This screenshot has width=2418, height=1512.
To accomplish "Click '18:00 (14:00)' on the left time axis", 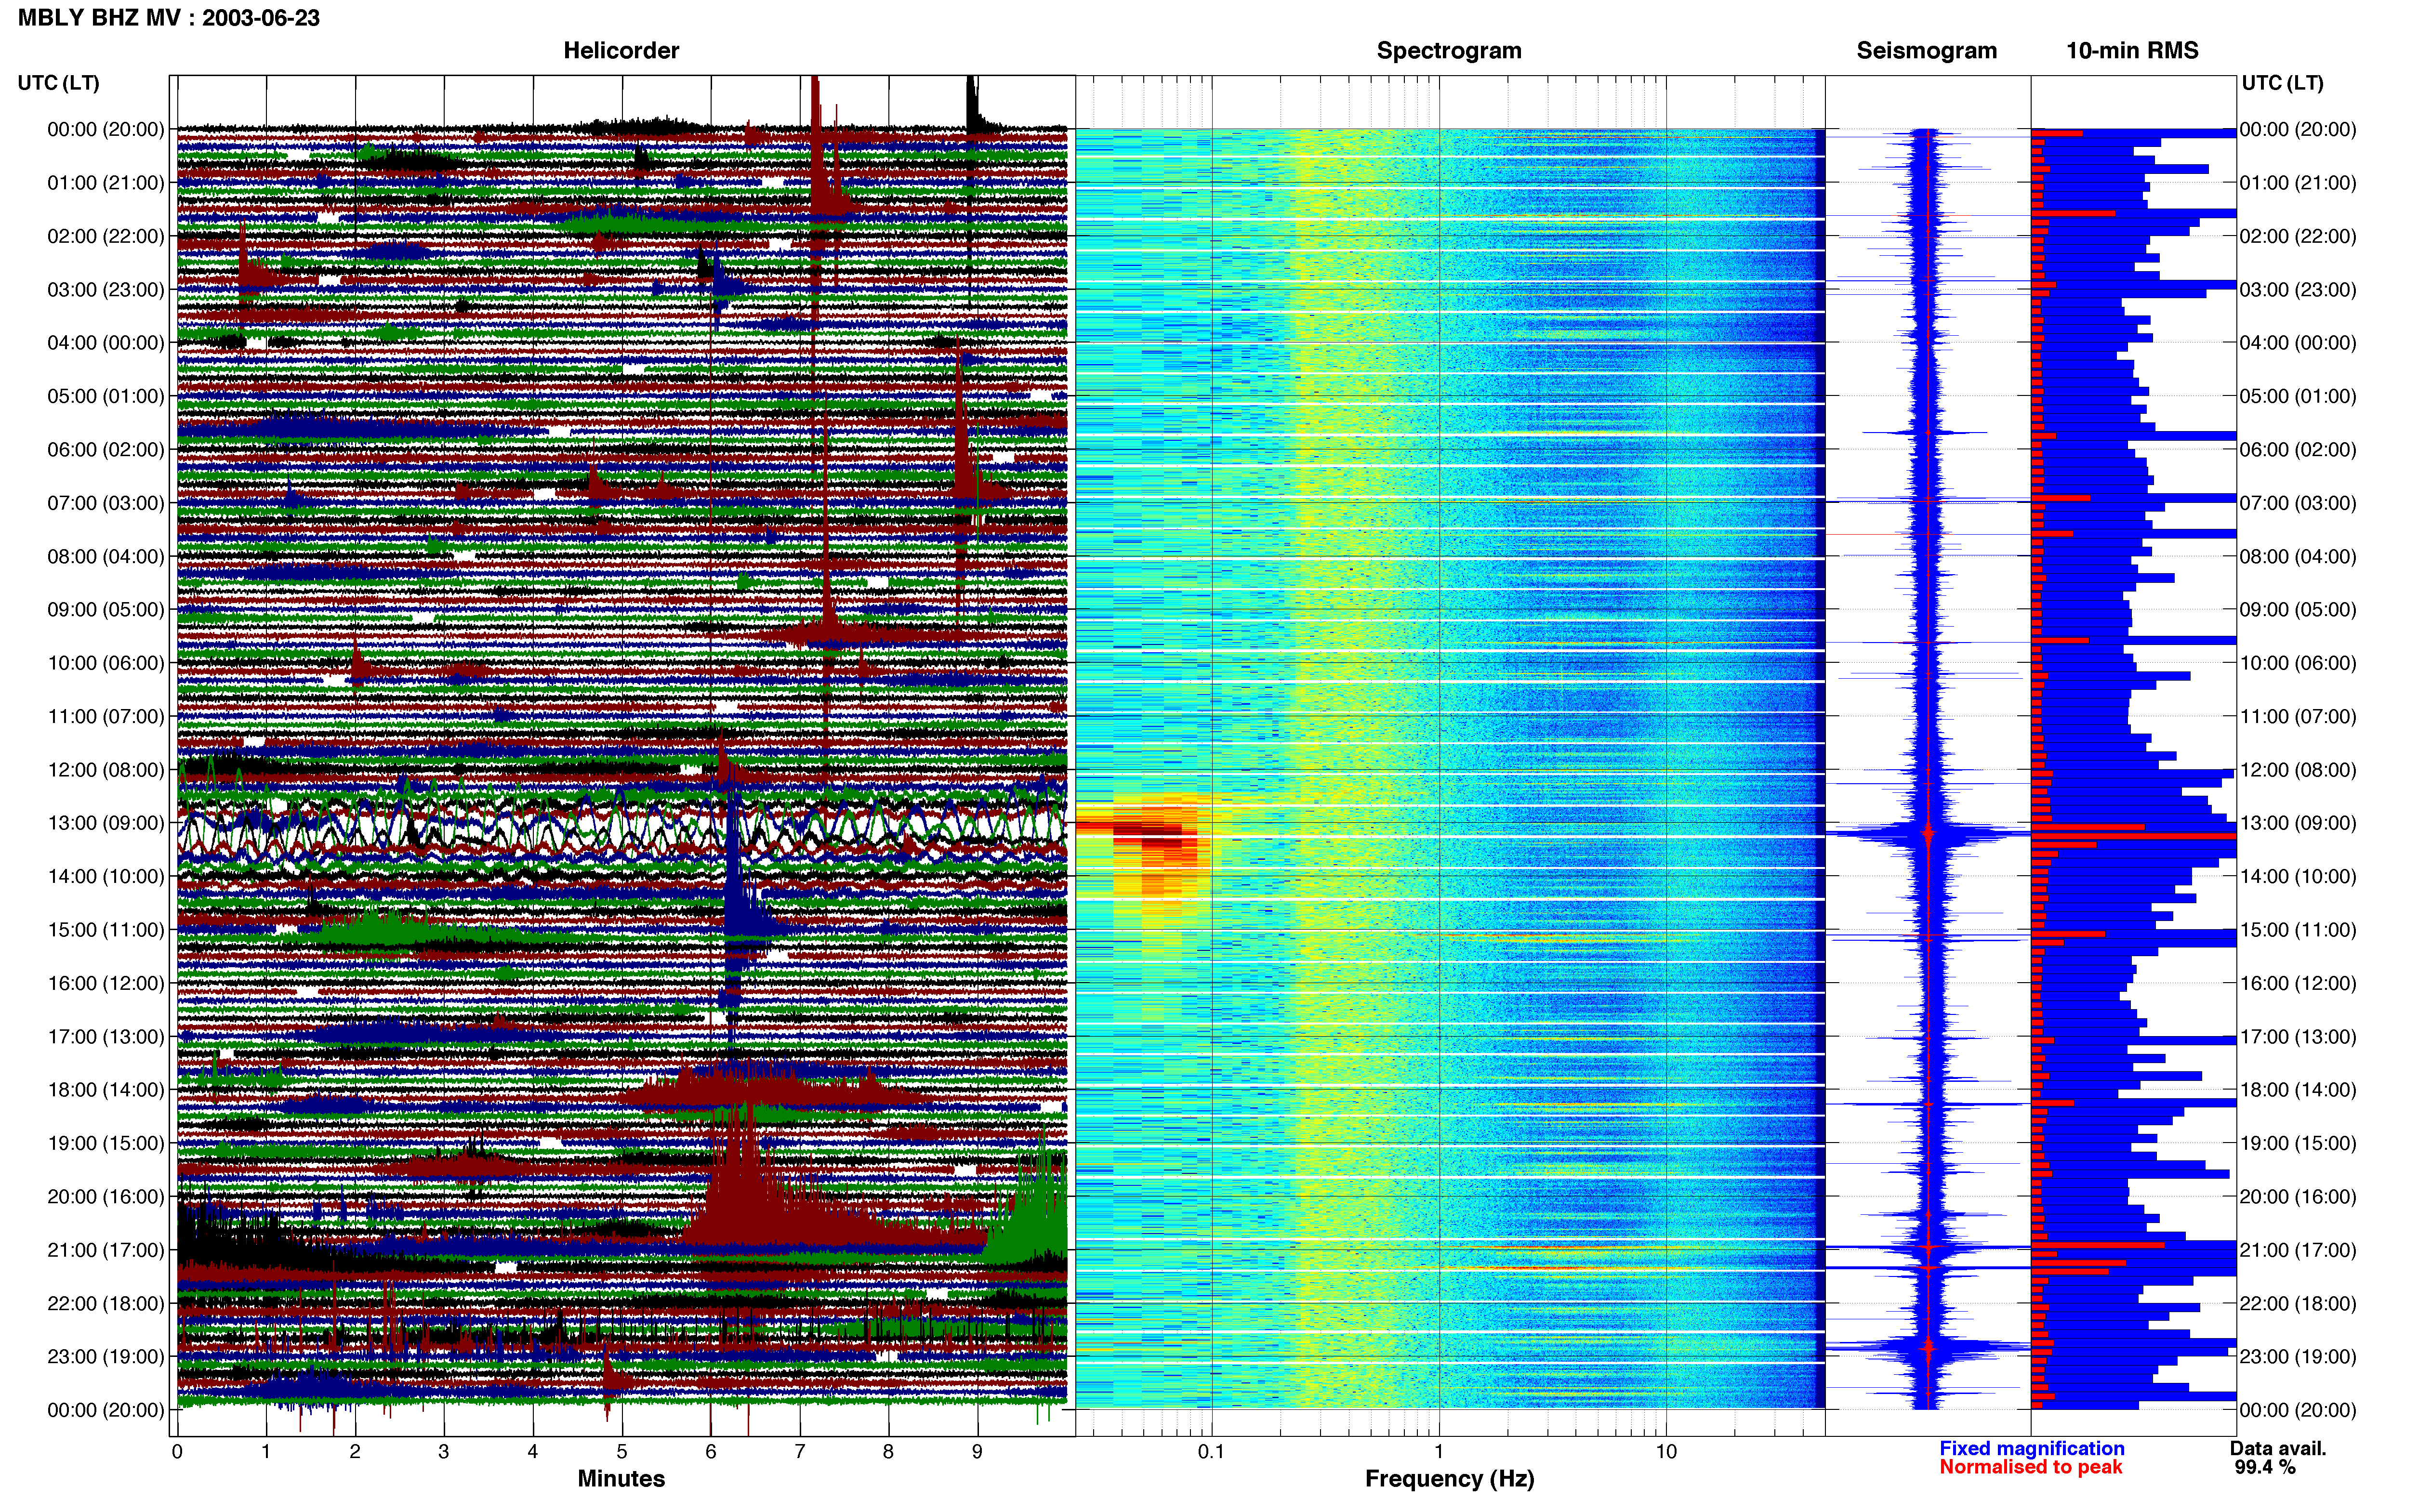I will click(106, 1090).
